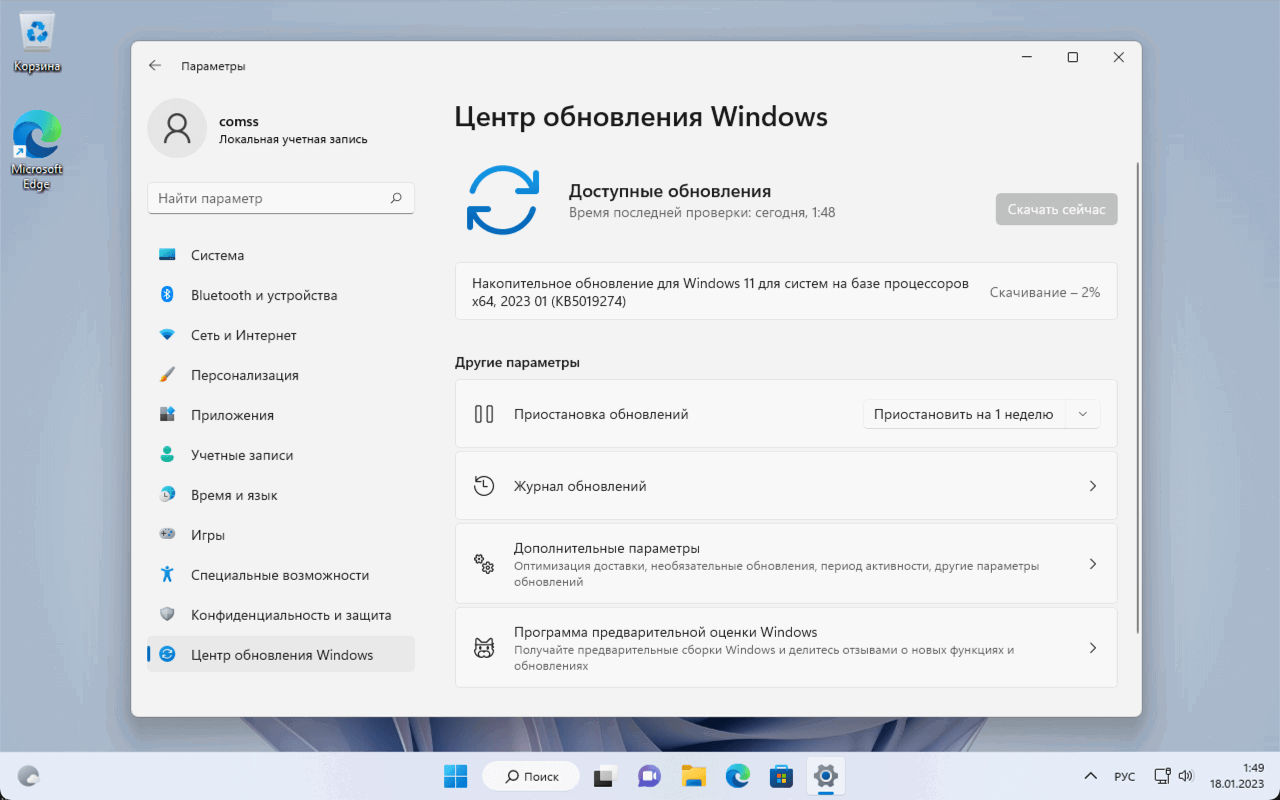Click the KB5019274 cumulative update text

click(720, 292)
